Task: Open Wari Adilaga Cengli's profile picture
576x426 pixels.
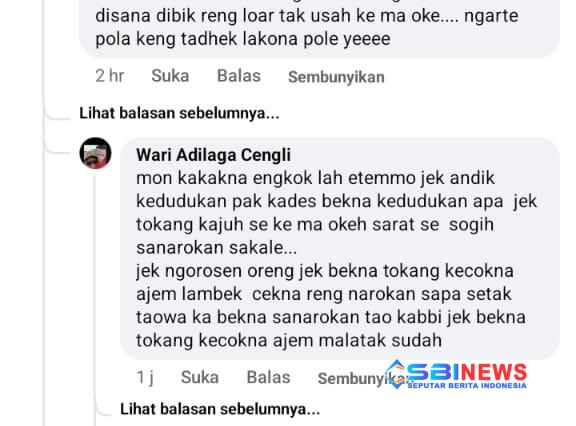Action: click(96, 153)
